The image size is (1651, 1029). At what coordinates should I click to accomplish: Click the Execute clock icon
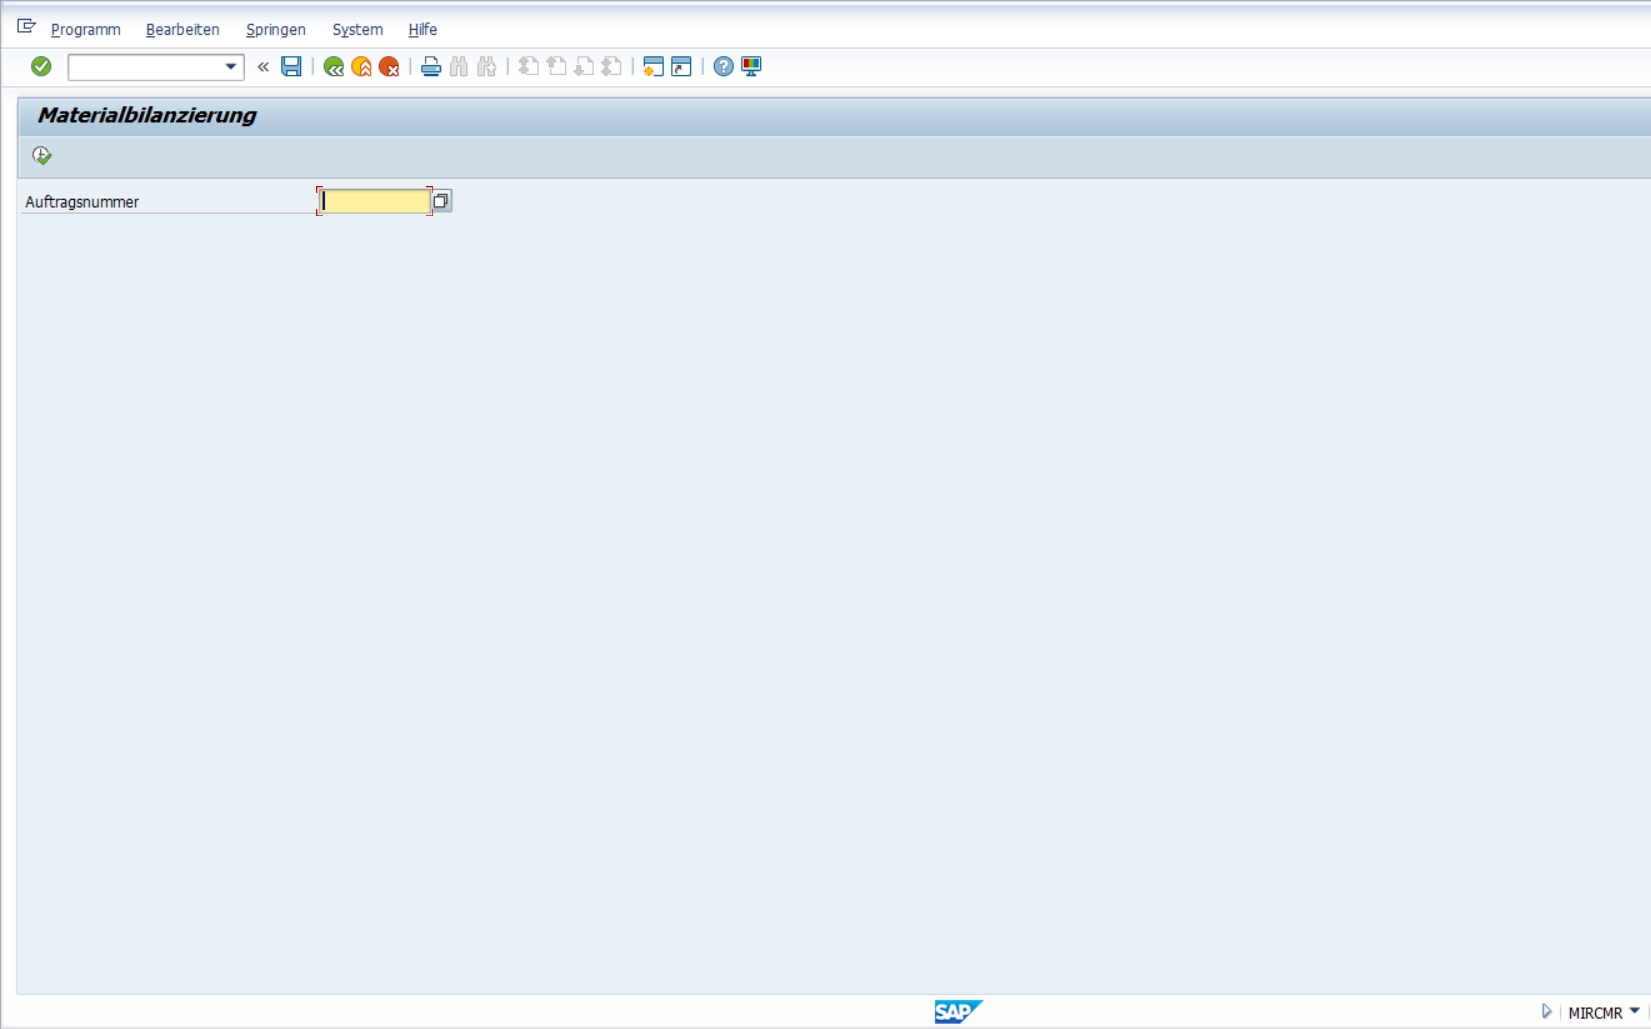click(x=42, y=155)
